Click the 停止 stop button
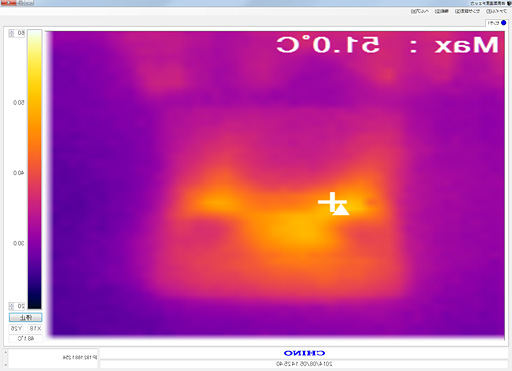The width and height of the screenshot is (512, 371). [x=26, y=317]
